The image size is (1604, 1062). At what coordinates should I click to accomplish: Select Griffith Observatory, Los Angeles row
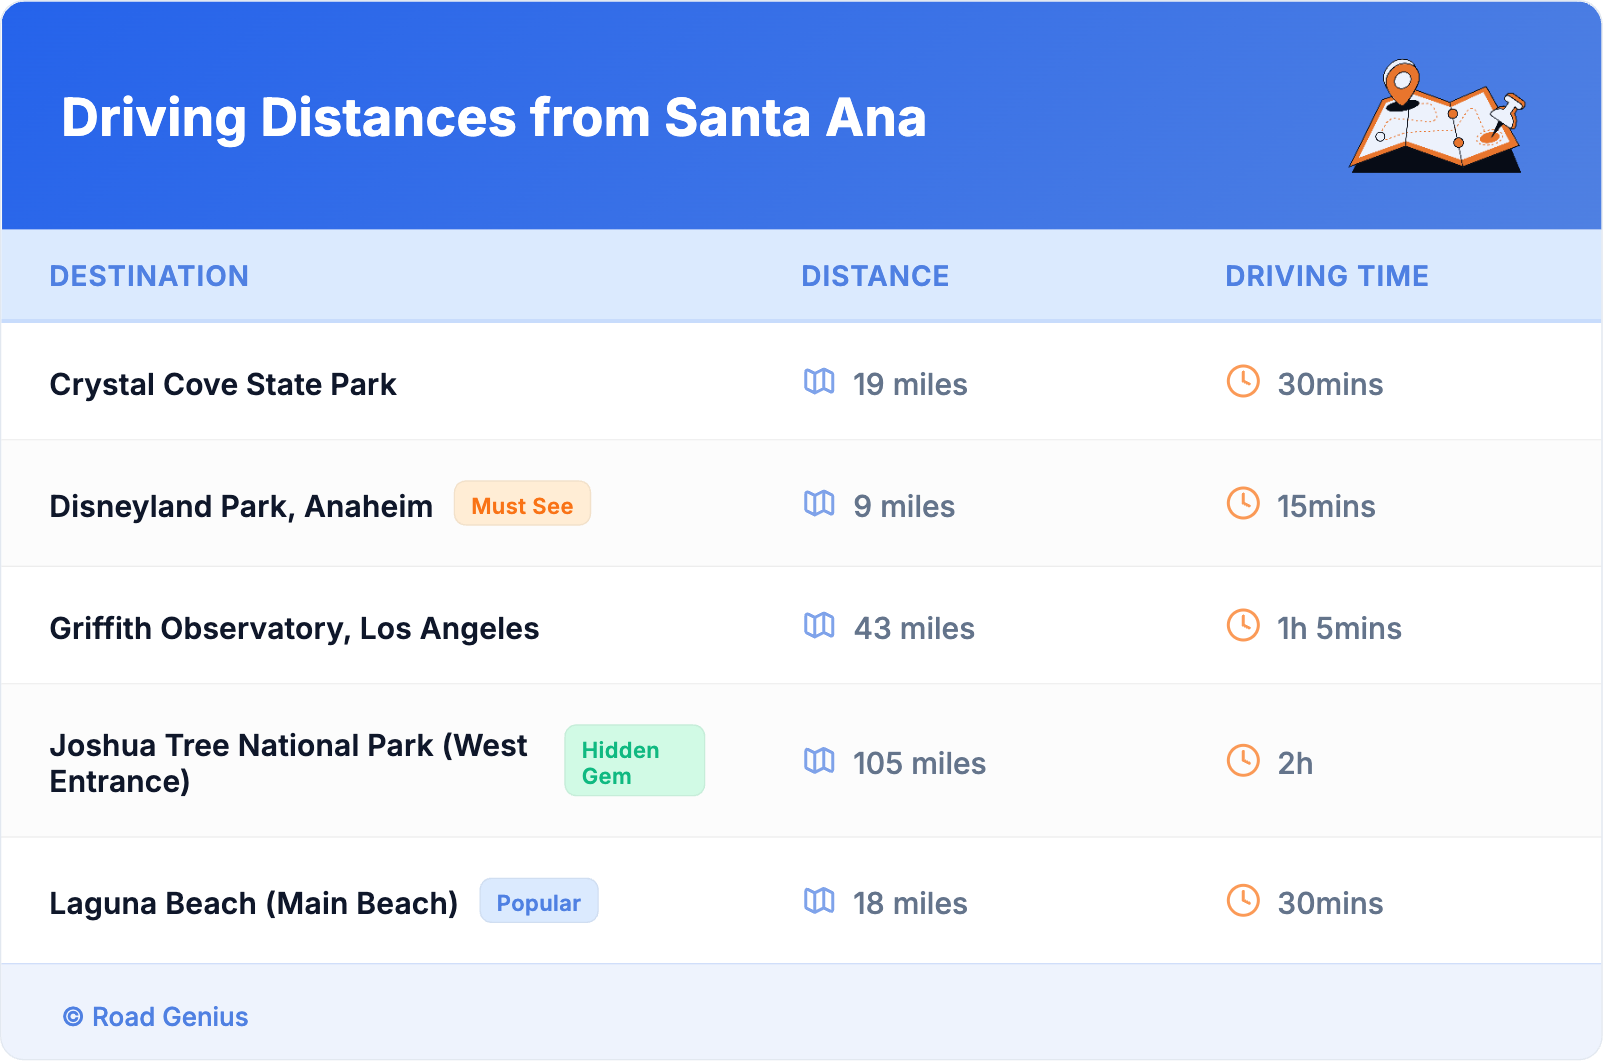294,629
